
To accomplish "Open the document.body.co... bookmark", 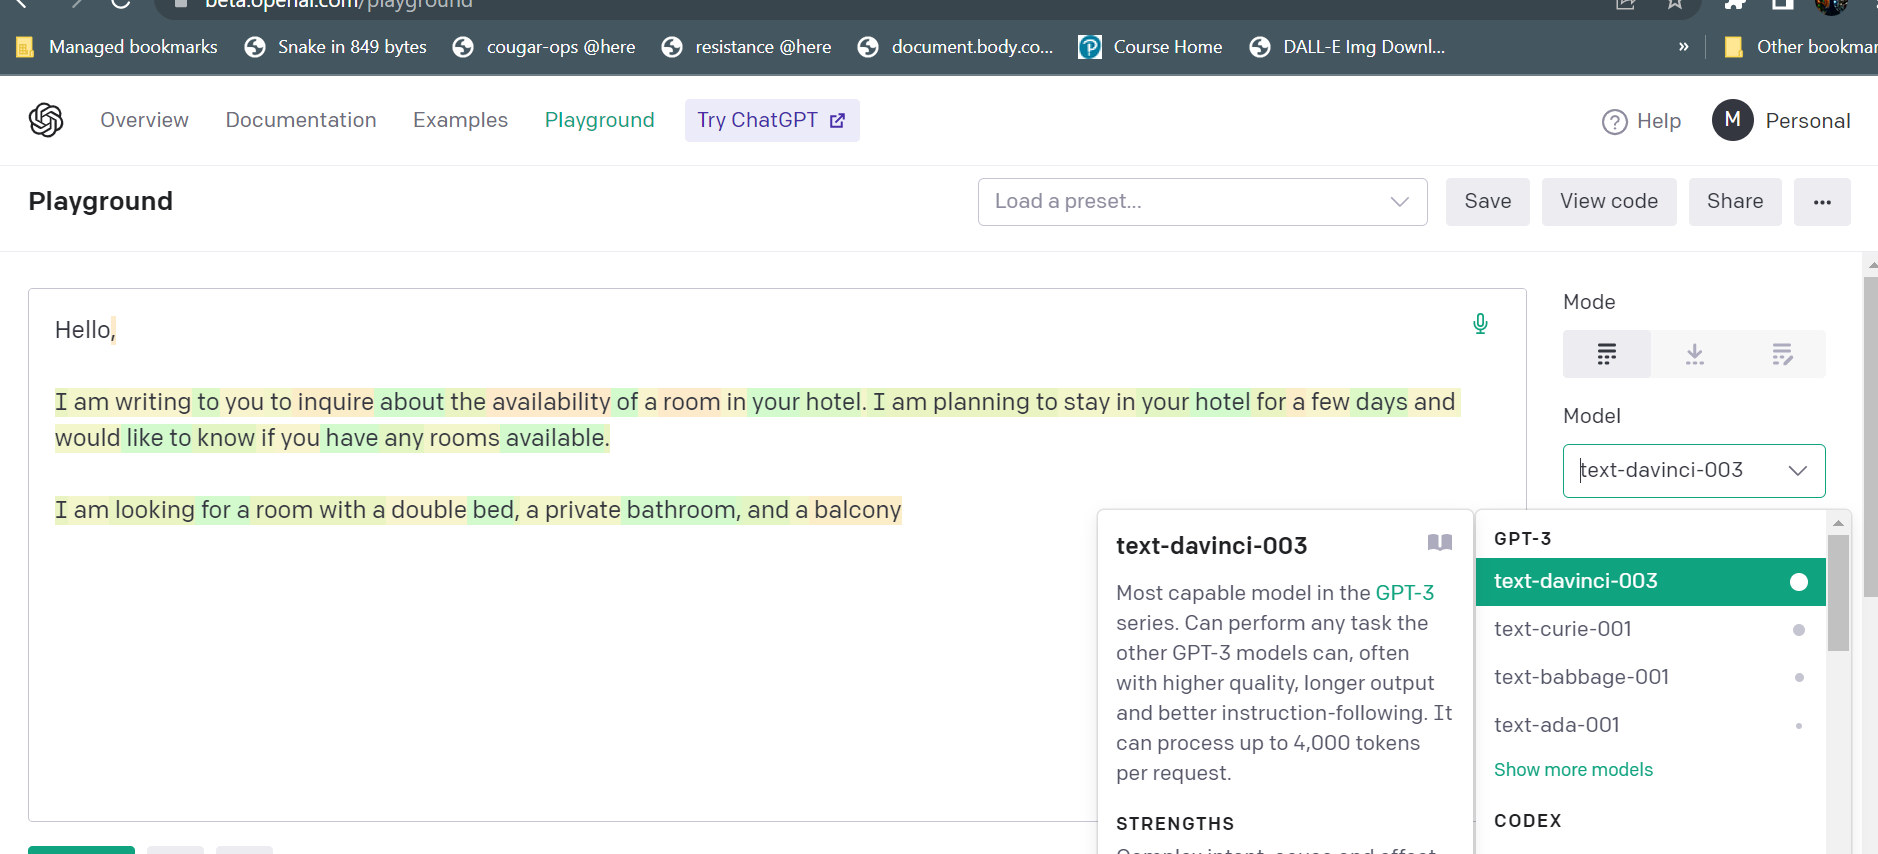I will coord(956,47).
